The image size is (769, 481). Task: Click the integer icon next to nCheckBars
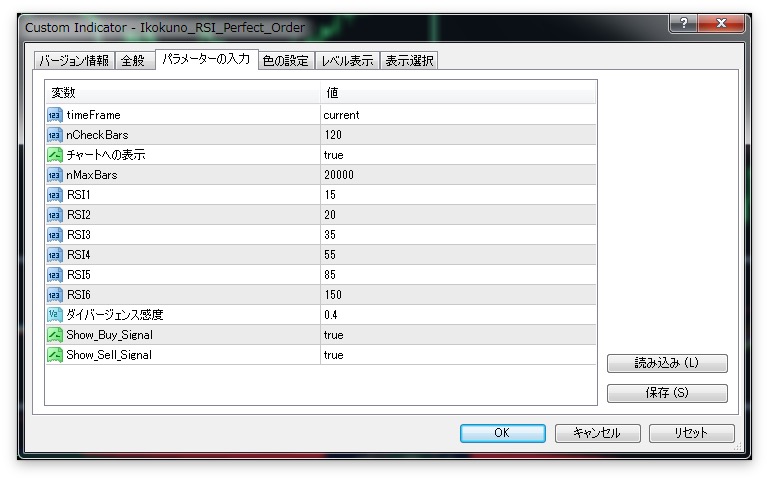[x=55, y=135]
